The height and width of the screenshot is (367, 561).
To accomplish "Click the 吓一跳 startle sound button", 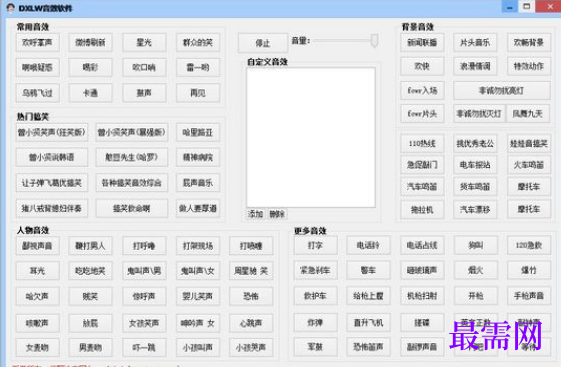I will [144, 347].
